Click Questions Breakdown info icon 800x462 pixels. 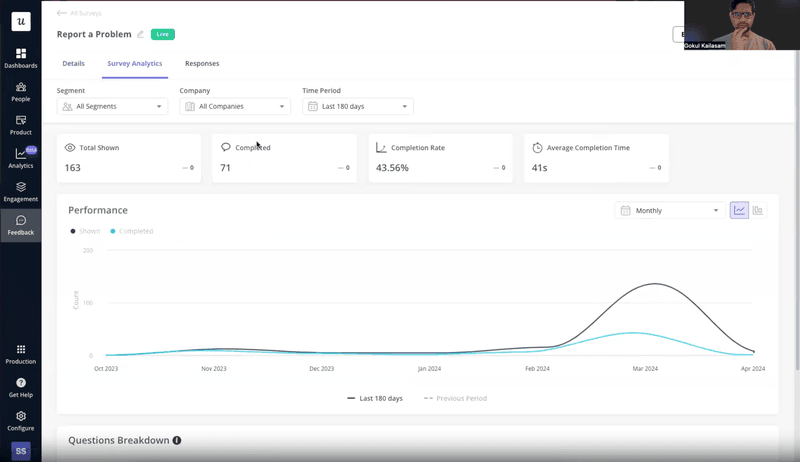177,441
